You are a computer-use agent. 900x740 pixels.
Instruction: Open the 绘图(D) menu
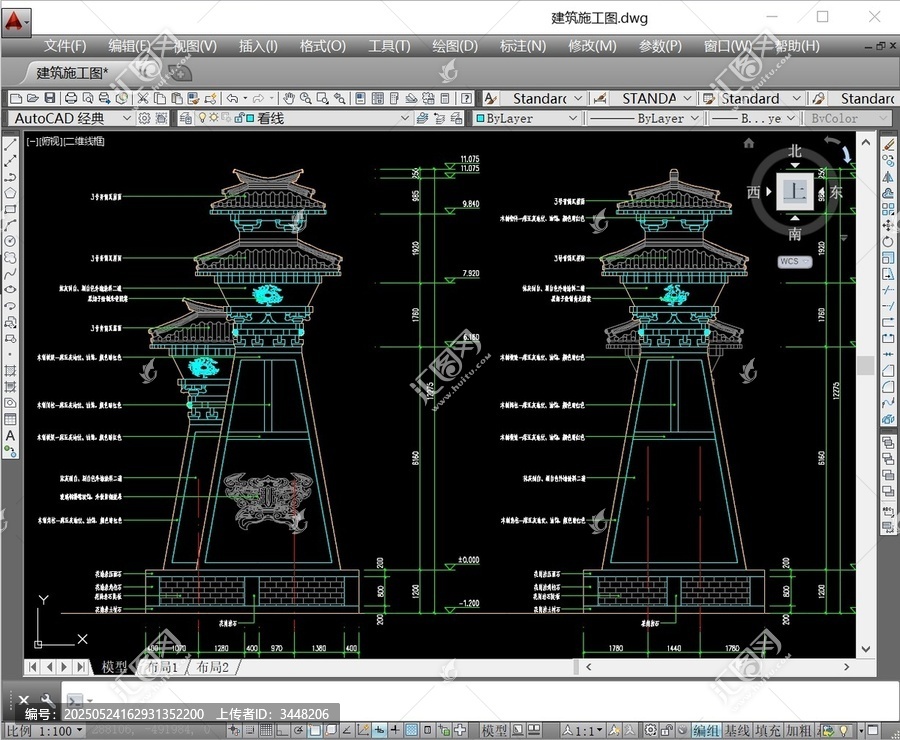tap(455, 46)
